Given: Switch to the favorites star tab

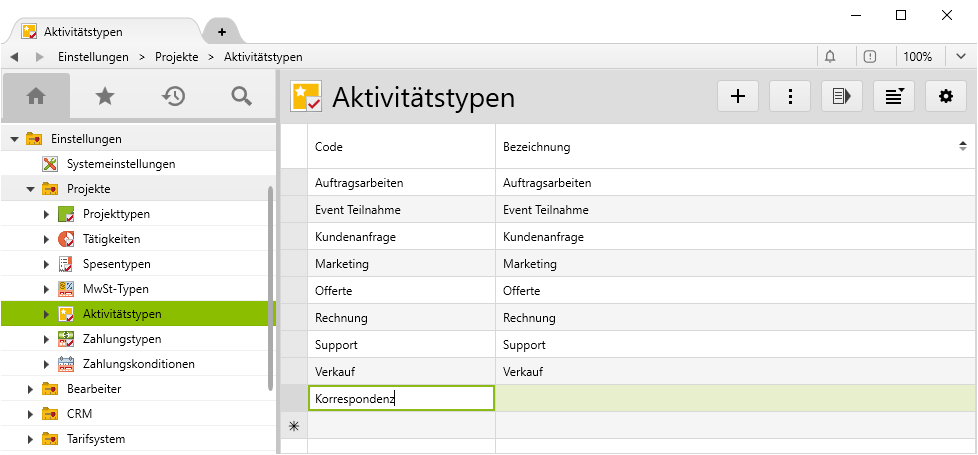Looking at the screenshot, I should coord(104,96).
